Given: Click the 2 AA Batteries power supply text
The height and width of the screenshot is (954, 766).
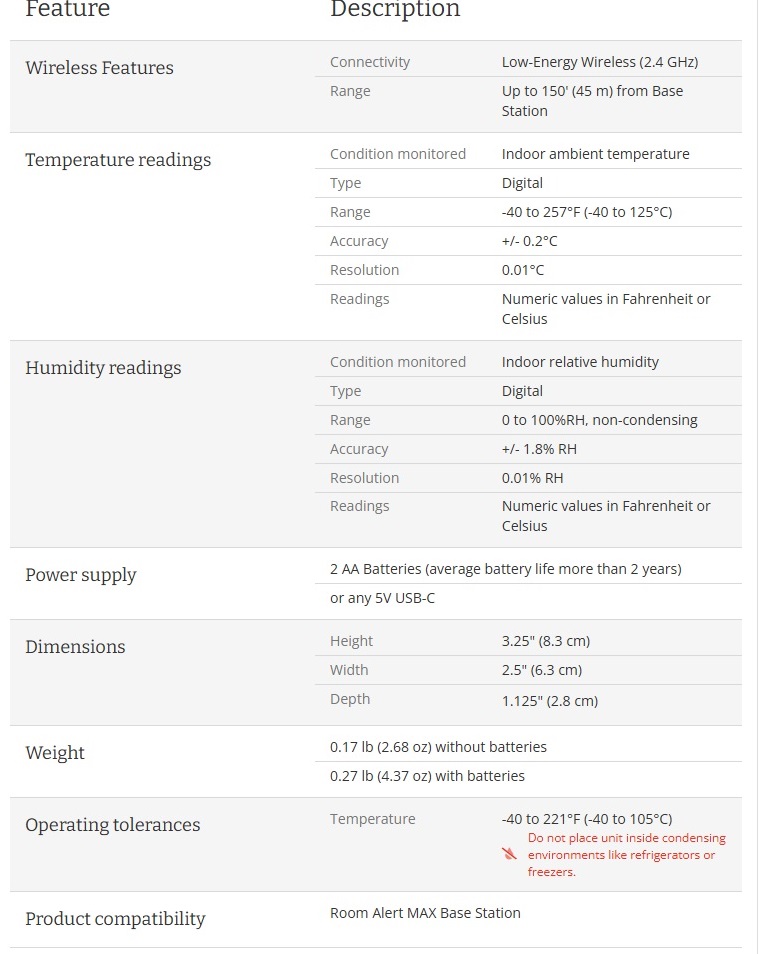Looking at the screenshot, I should coord(505,569).
